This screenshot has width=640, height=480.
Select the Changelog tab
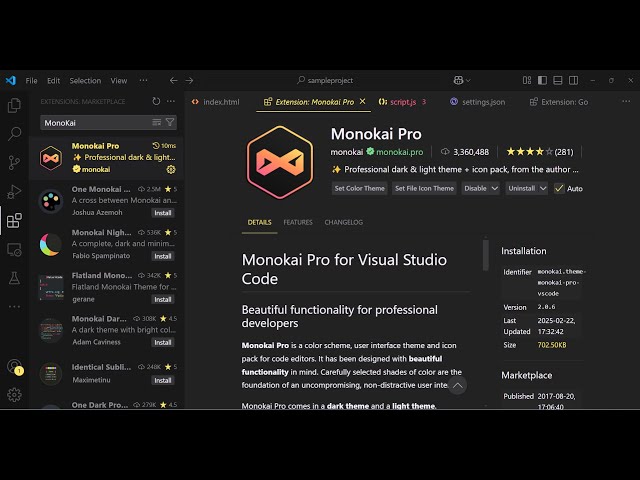[x=343, y=222]
